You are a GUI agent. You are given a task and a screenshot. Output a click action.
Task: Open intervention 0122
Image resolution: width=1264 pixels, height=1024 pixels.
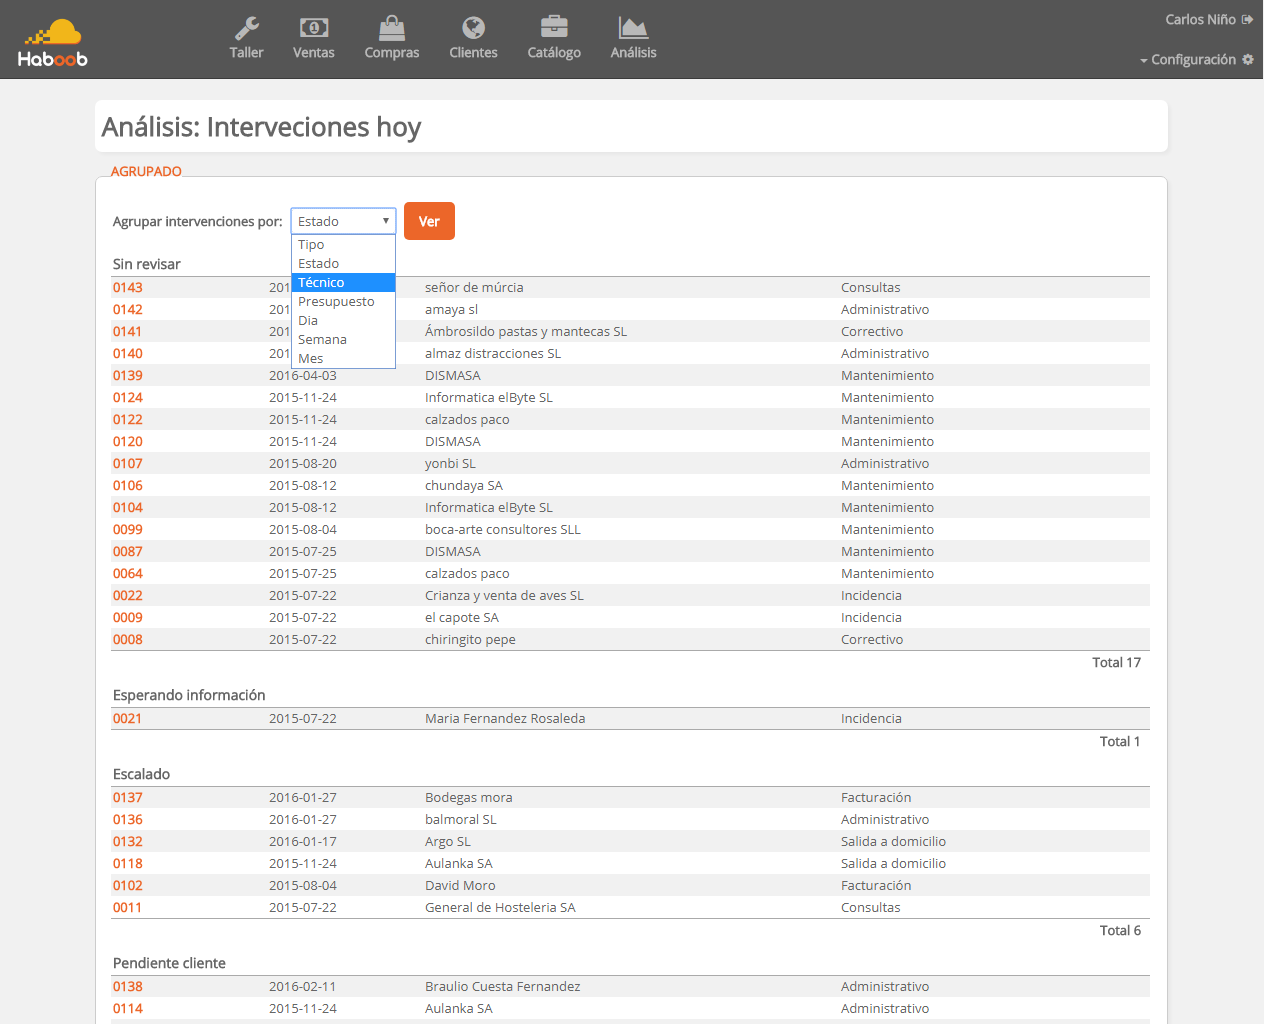click(x=128, y=420)
